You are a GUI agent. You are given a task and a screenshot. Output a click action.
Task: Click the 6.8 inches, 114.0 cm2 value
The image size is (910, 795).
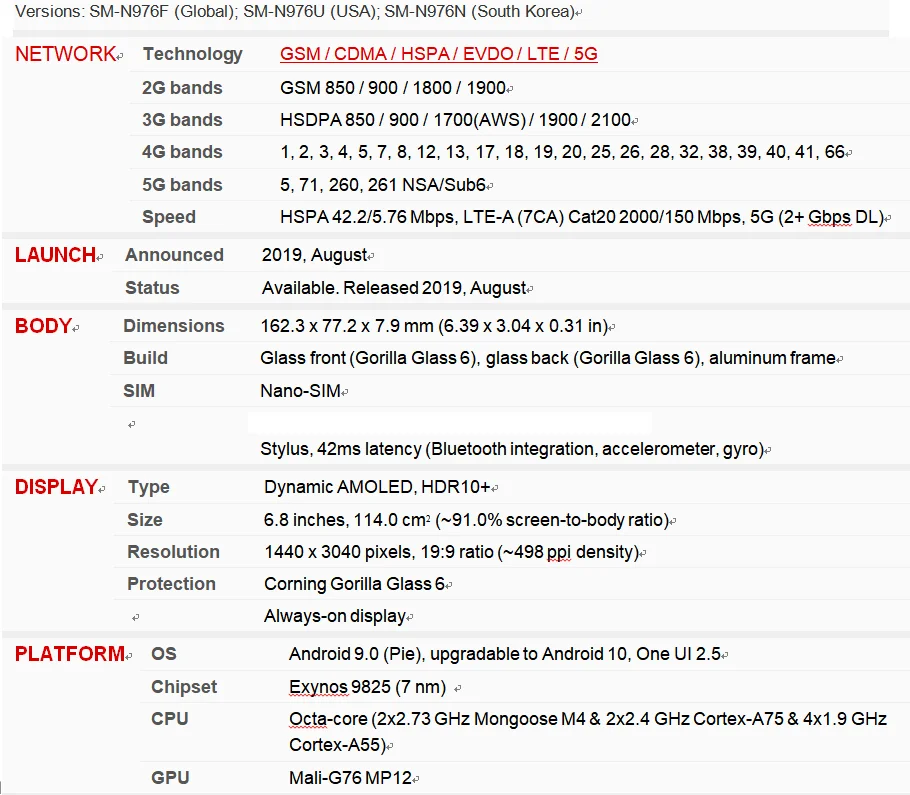click(467, 519)
